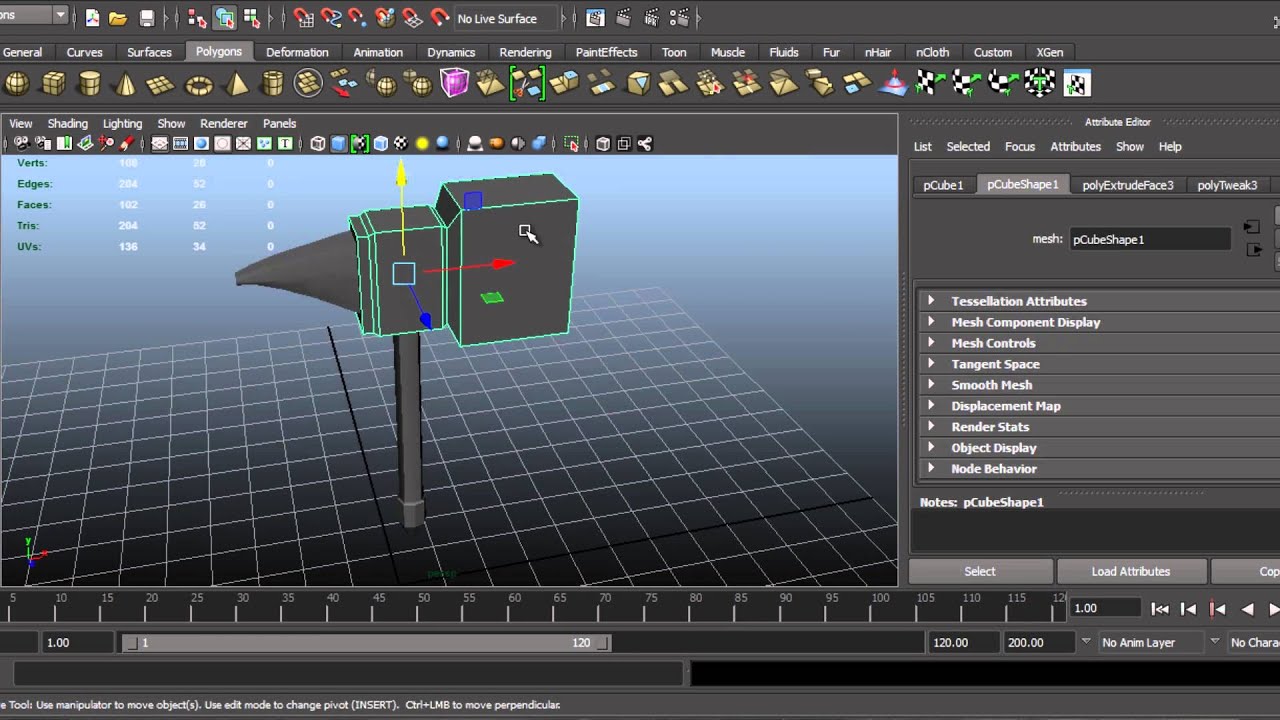1280x720 pixels.
Task: Open the viewport Shading menu
Action: [x=67, y=124]
